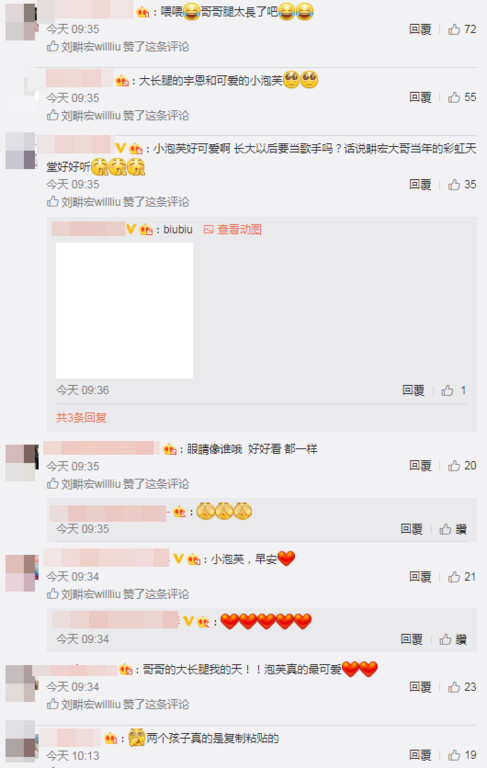Like the comment with 23 likes
The image size is (487, 768).
462,687
